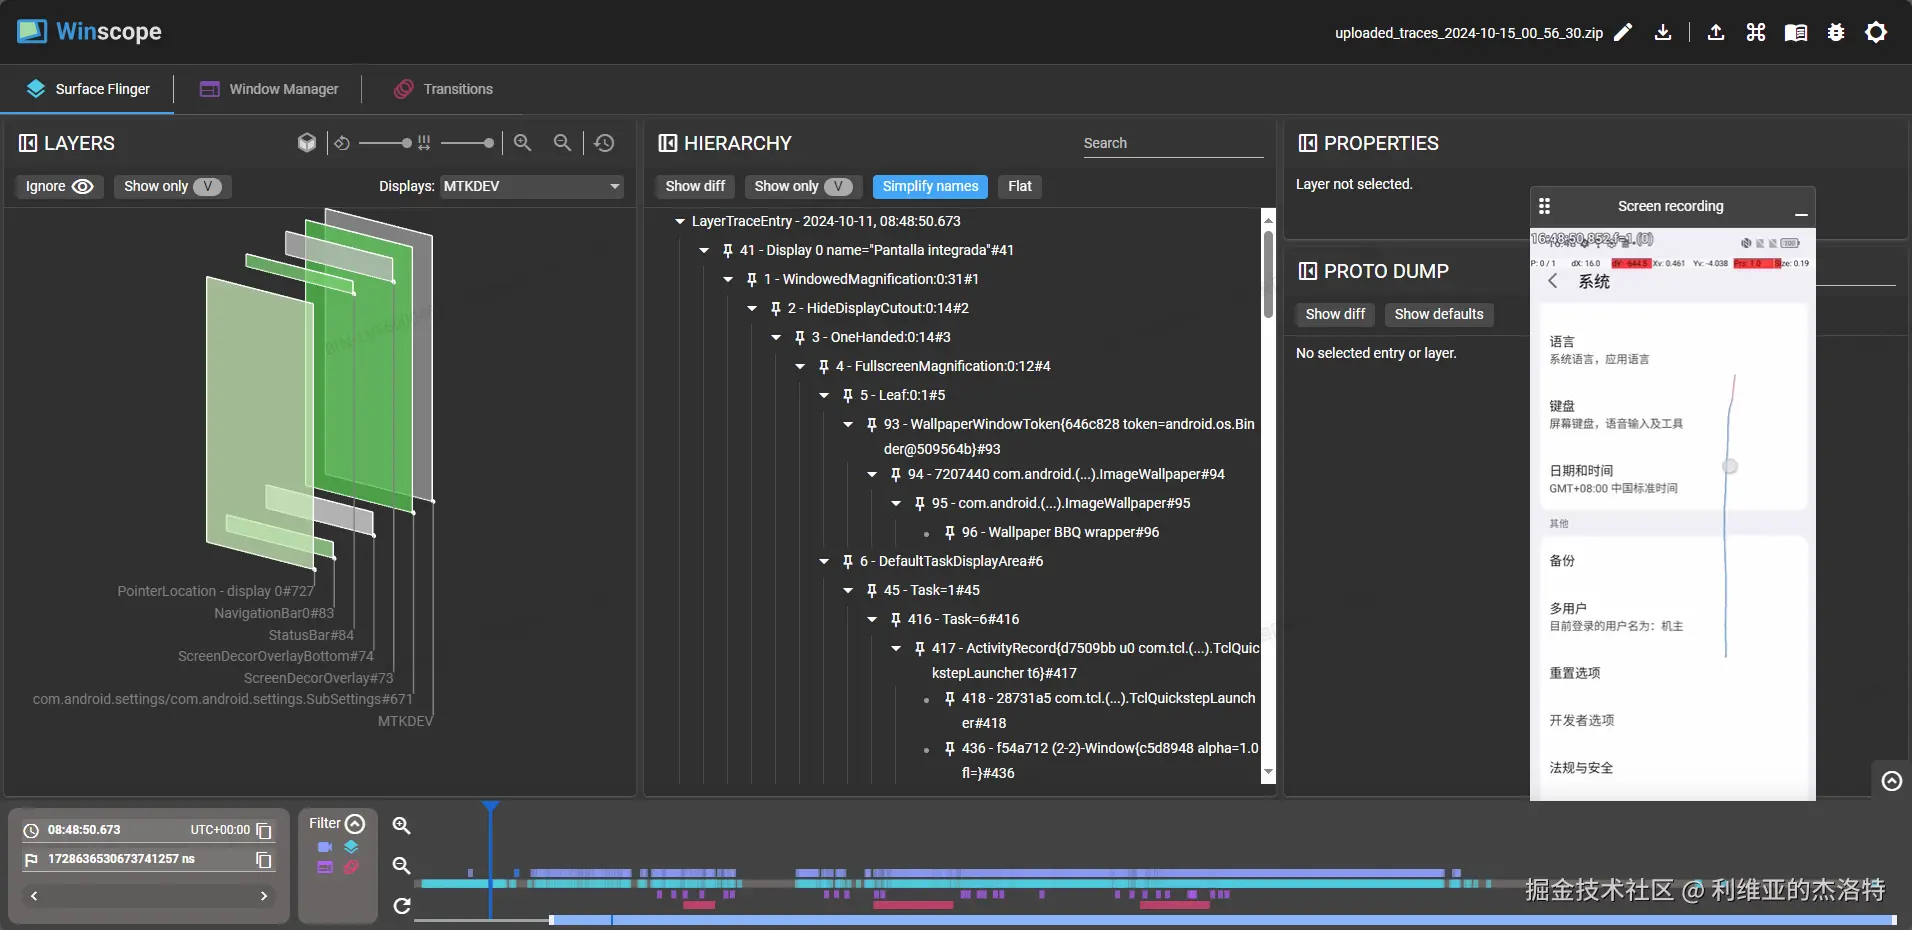Image resolution: width=1912 pixels, height=930 pixels.
Task: Open keyboard shortcuts command icon
Action: point(1756,33)
